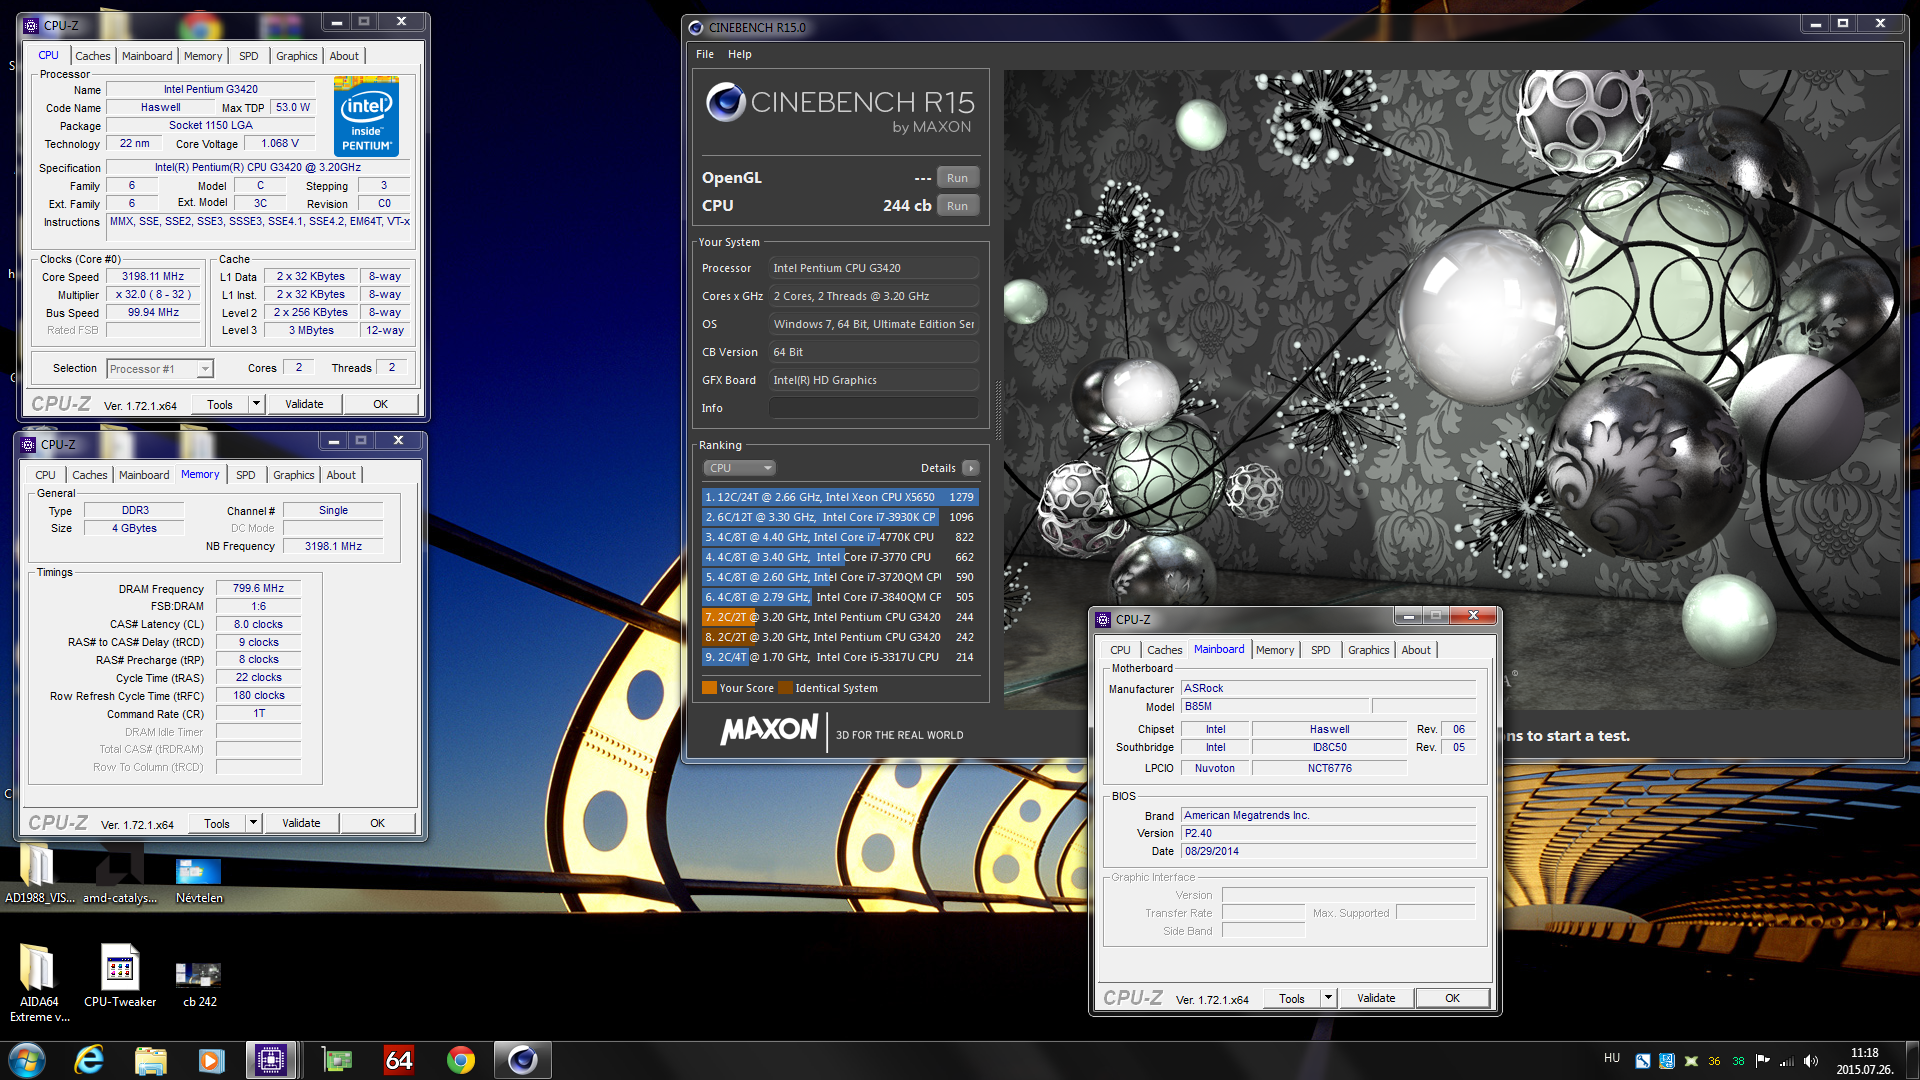Image resolution: width=1920 pixels, height=1080 pixels.
Task: Click the HU language indicator in taskbar
Action: pos(1611,1058)
